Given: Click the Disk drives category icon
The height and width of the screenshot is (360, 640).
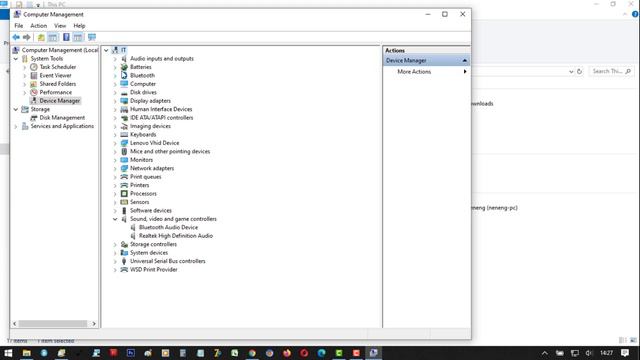Looking at the screenshot, I should tap(124, 92).
